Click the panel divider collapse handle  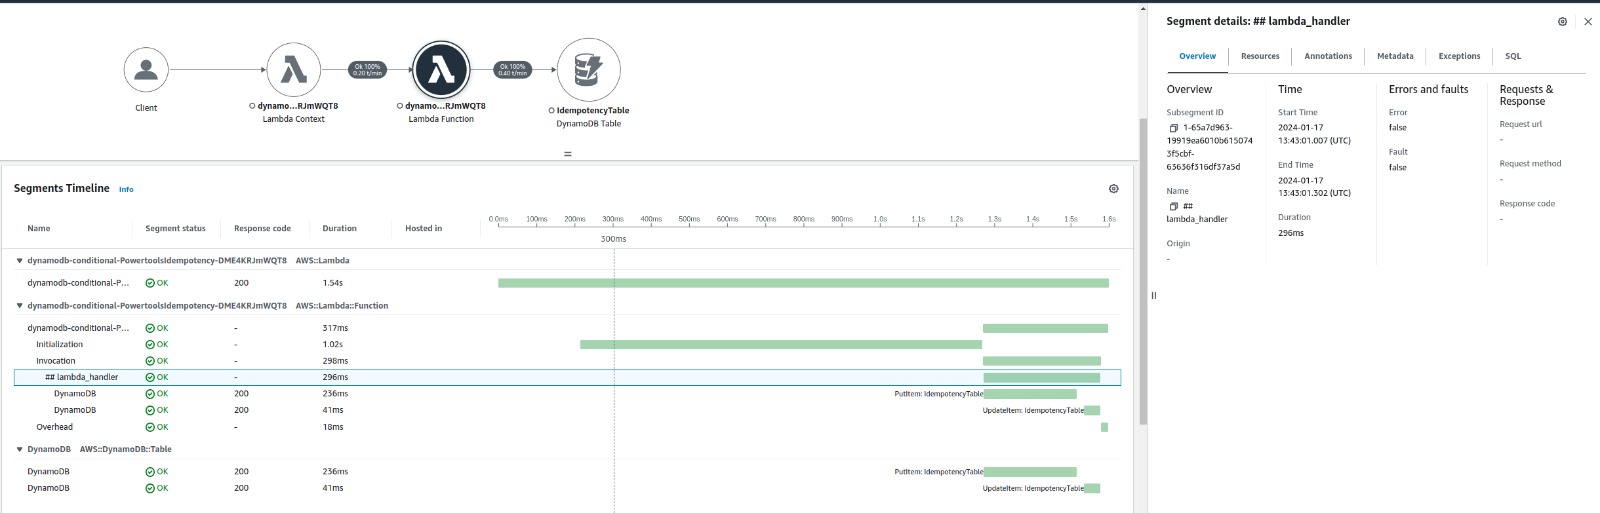[x=1153, y=296]
